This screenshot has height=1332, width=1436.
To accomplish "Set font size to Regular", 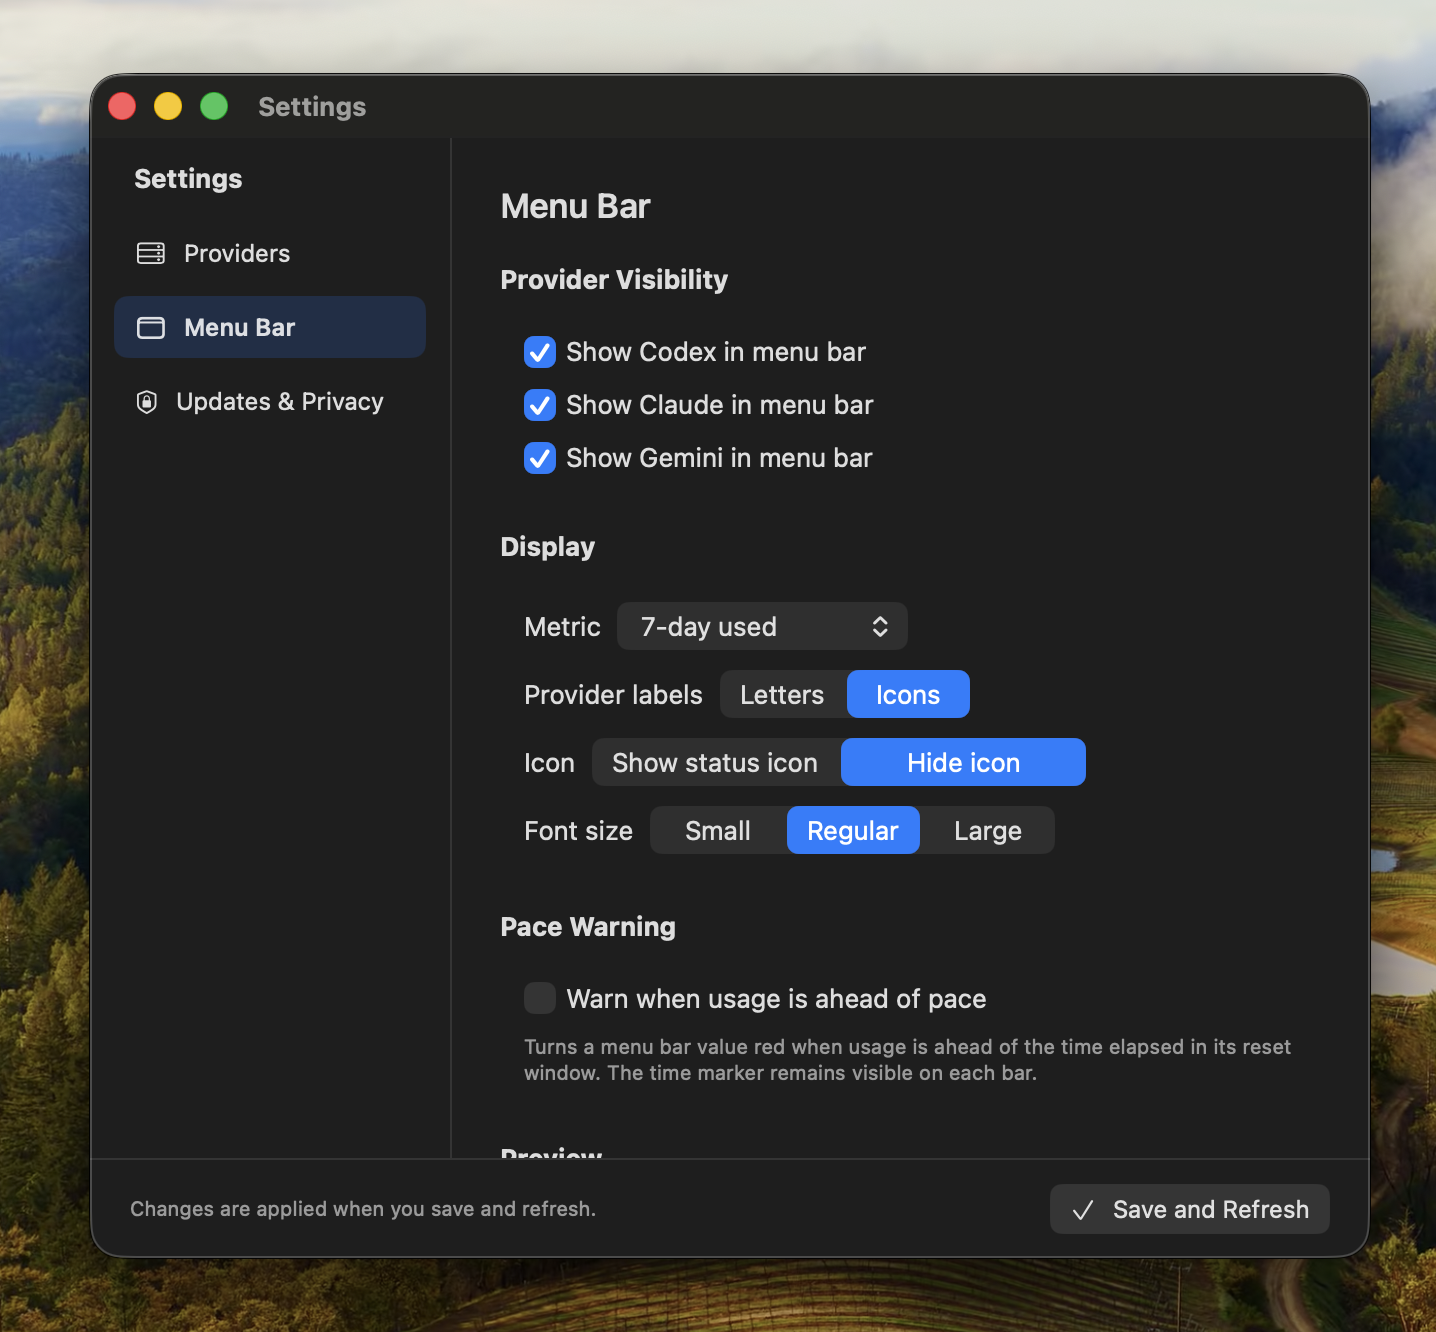I will tap(853, 830).
